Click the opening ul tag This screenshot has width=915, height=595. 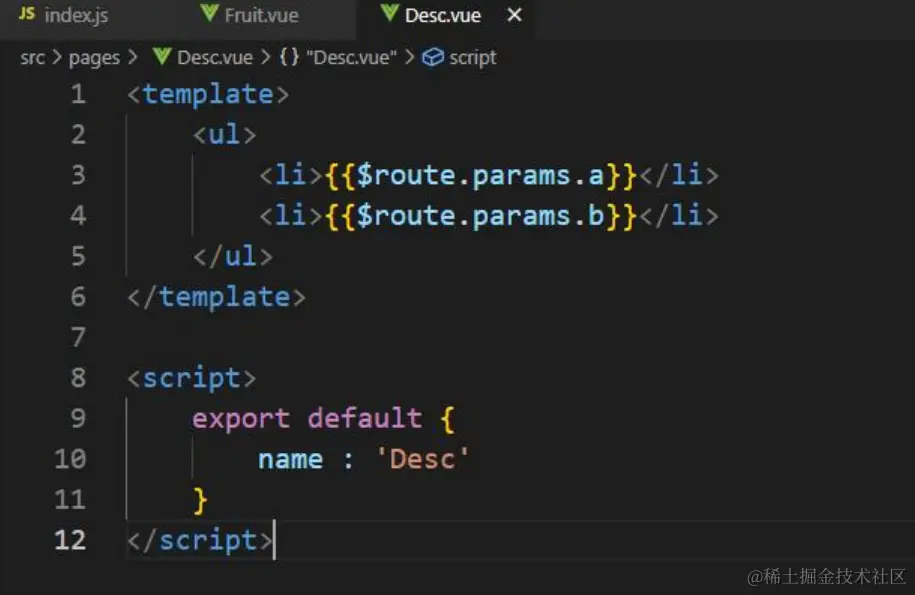tap(225, 135)
